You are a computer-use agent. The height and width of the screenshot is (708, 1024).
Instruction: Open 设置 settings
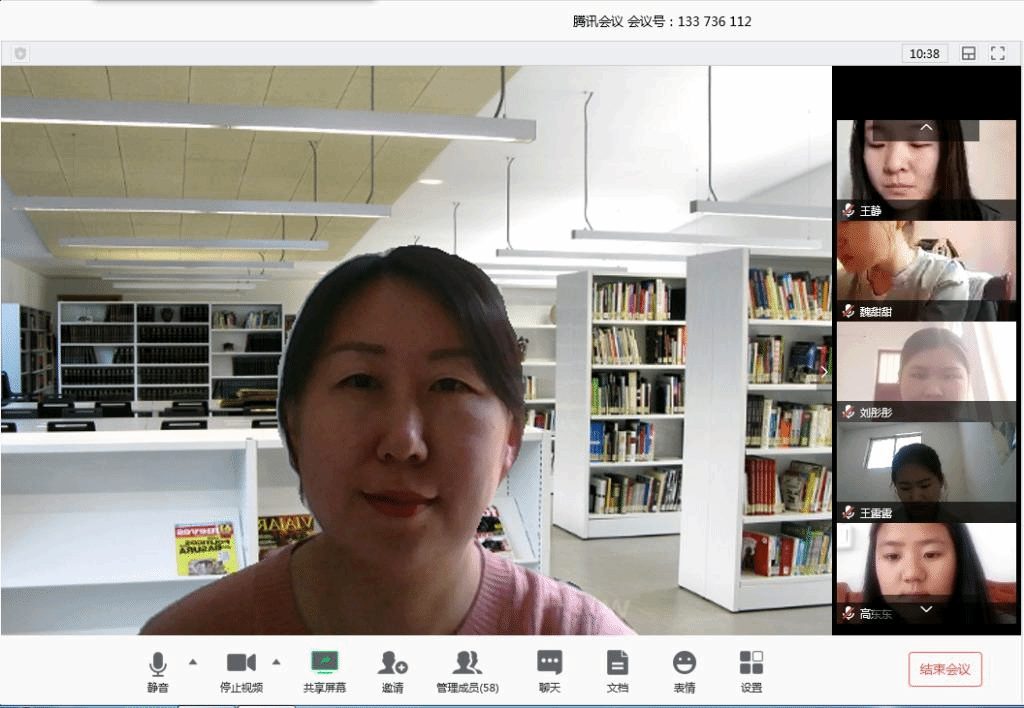pyautogui.click(x=751, y=663)
